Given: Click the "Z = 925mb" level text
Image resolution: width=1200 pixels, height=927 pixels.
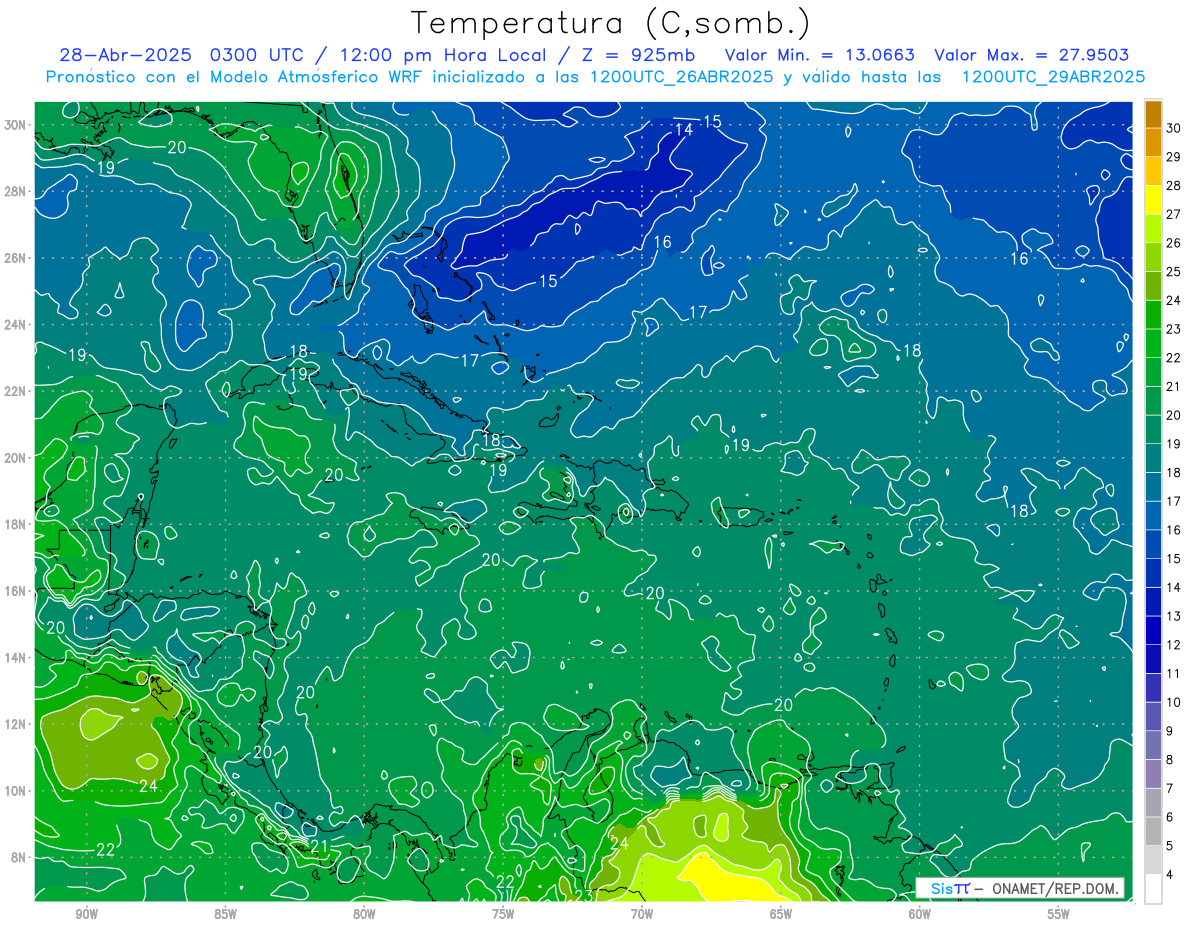Looking at the screenshot, I should 639,55.
